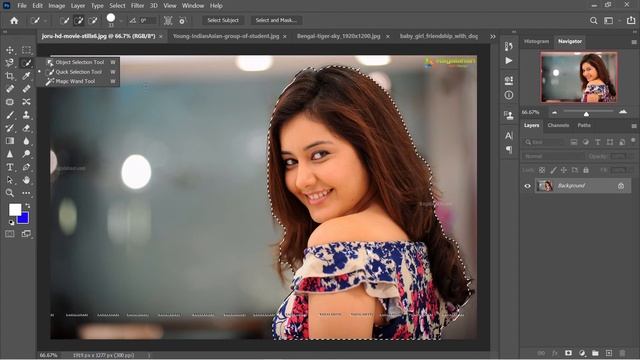Toggle pixel layer filter in Layers panel
The width and height of the screenshot is (640, 360).
click(574, 142)
